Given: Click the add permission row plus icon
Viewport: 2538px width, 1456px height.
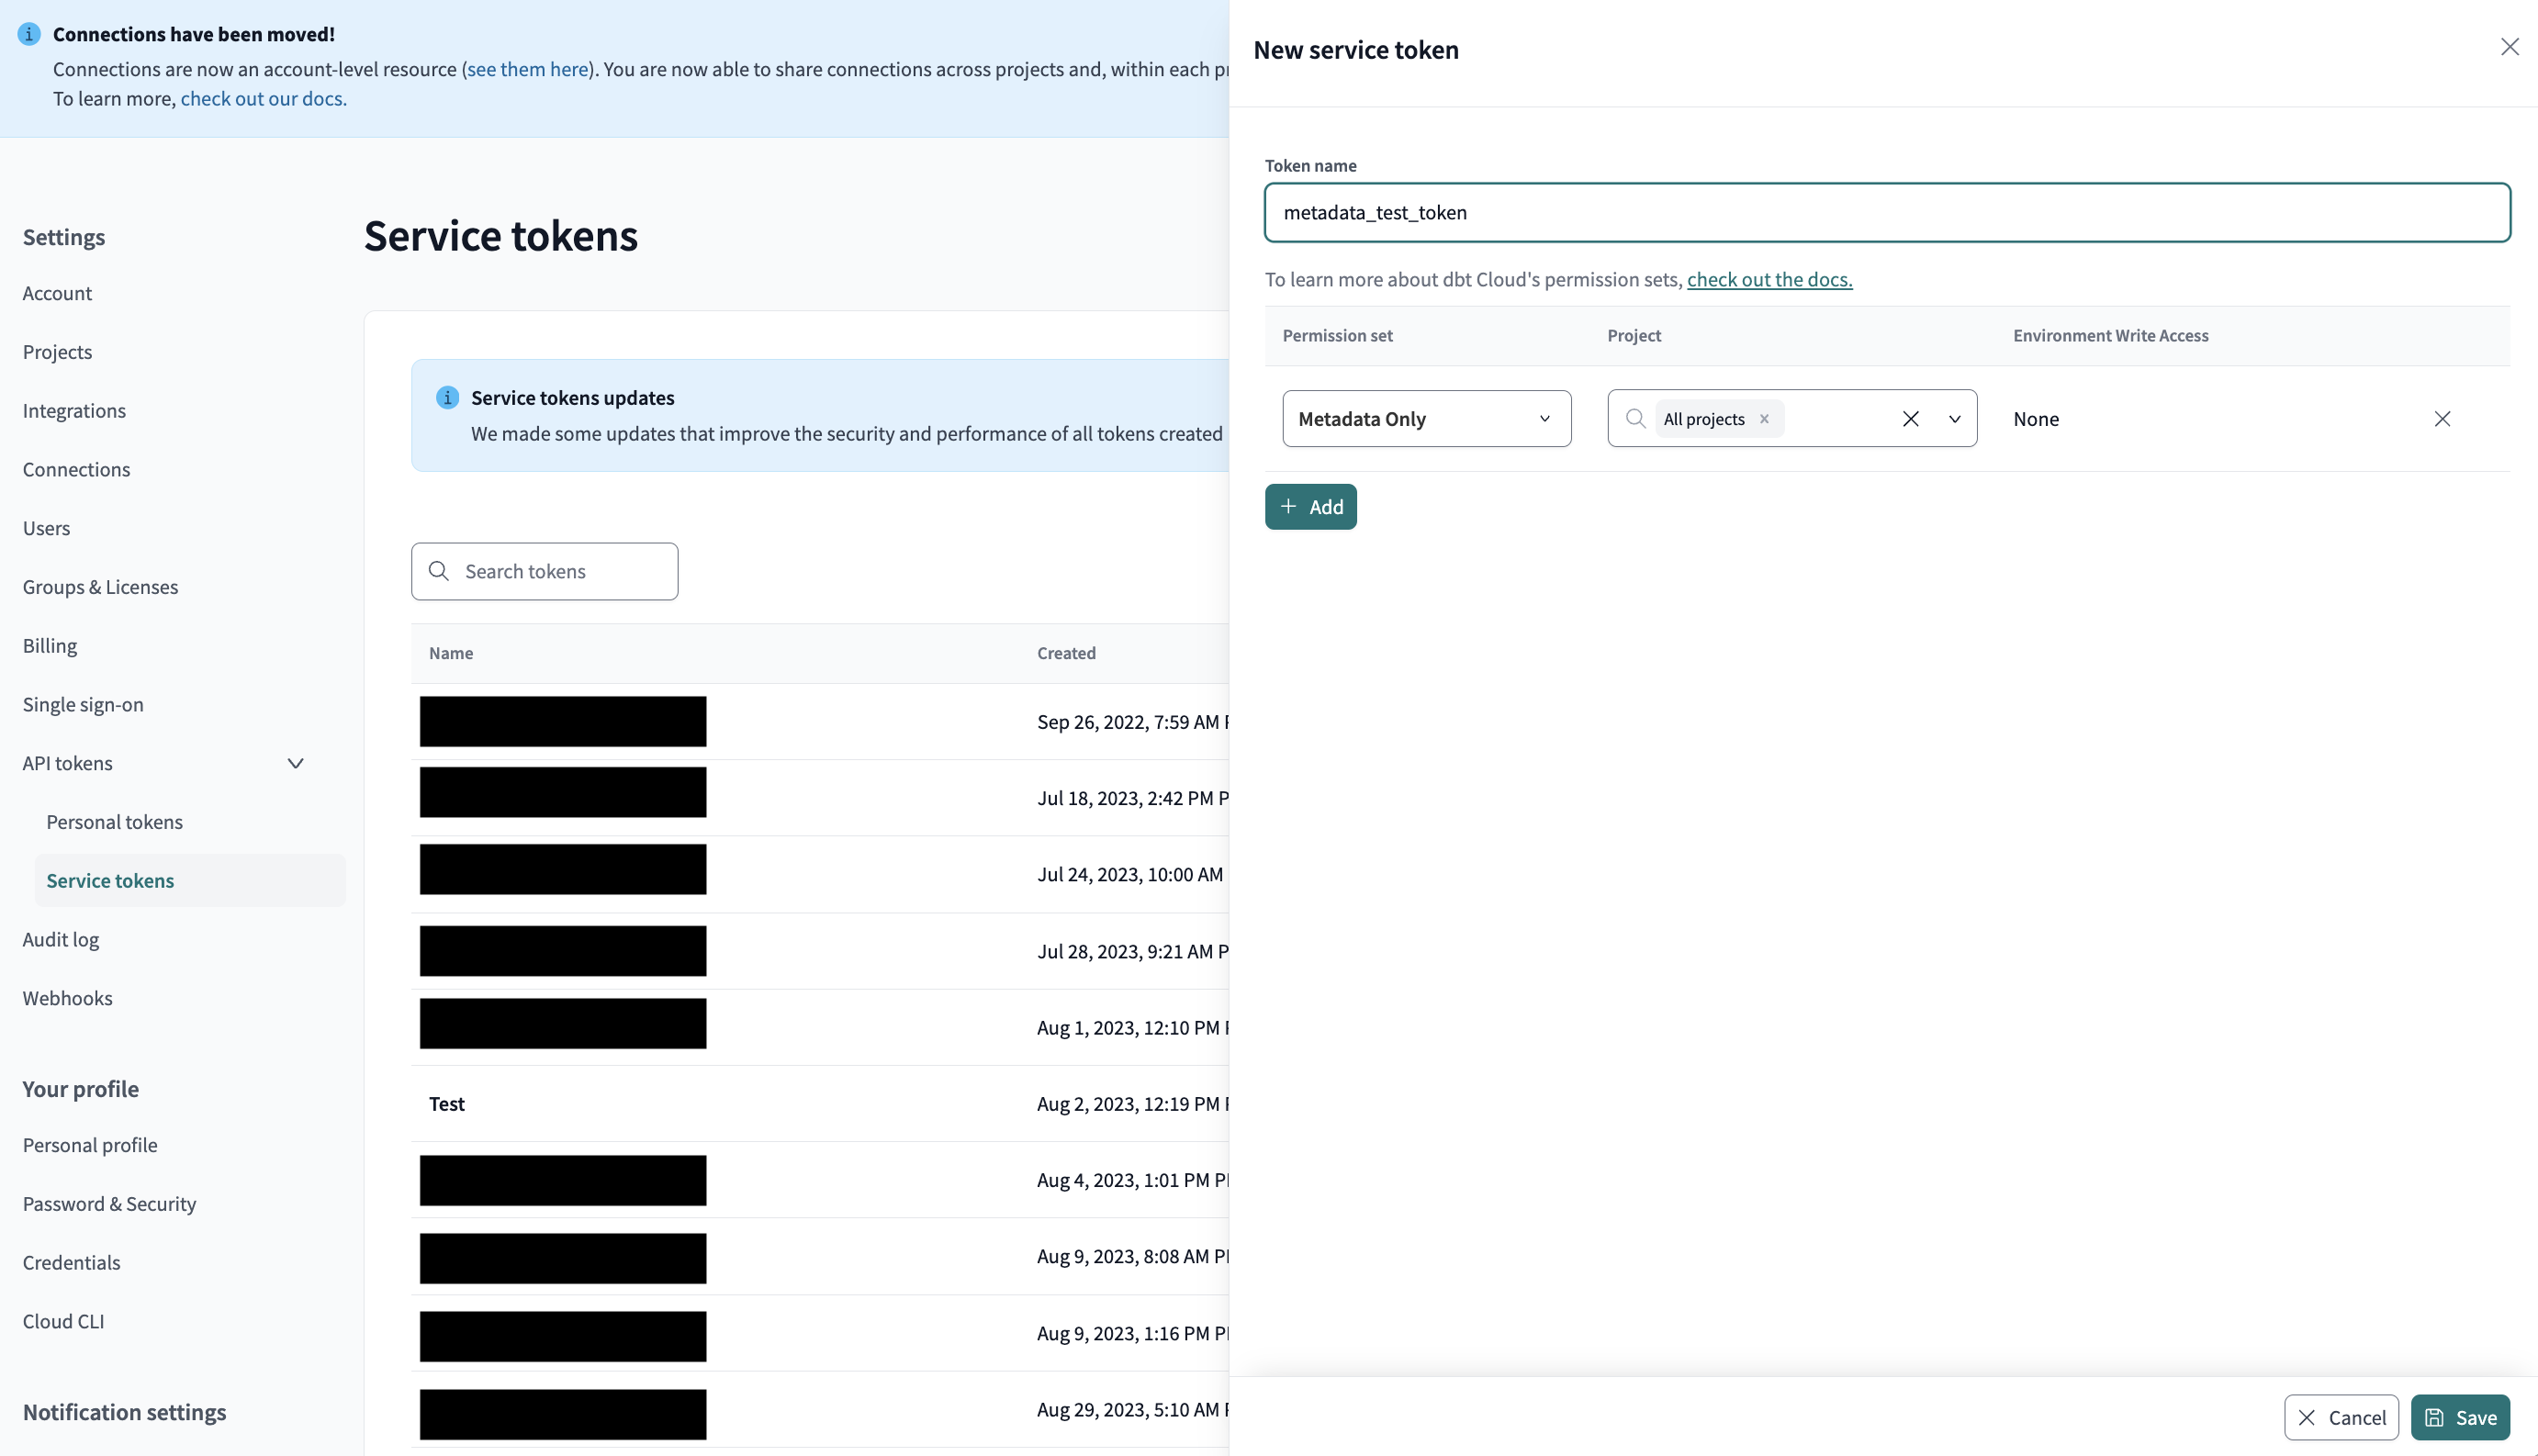Looking at the screenshot, I should click(x=1288, y=506).
